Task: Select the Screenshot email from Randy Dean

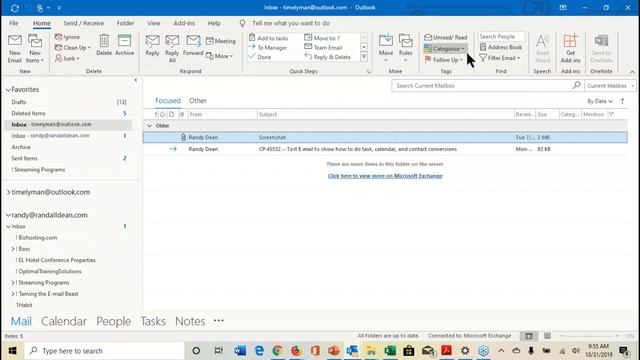Action: (x=385, y=138)
